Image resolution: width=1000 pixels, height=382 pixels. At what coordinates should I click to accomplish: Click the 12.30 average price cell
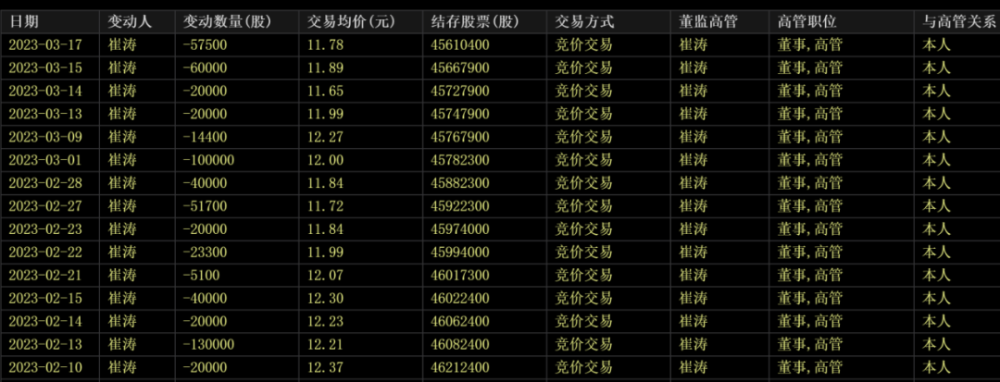pyautogui.click(x=361, y=298)
